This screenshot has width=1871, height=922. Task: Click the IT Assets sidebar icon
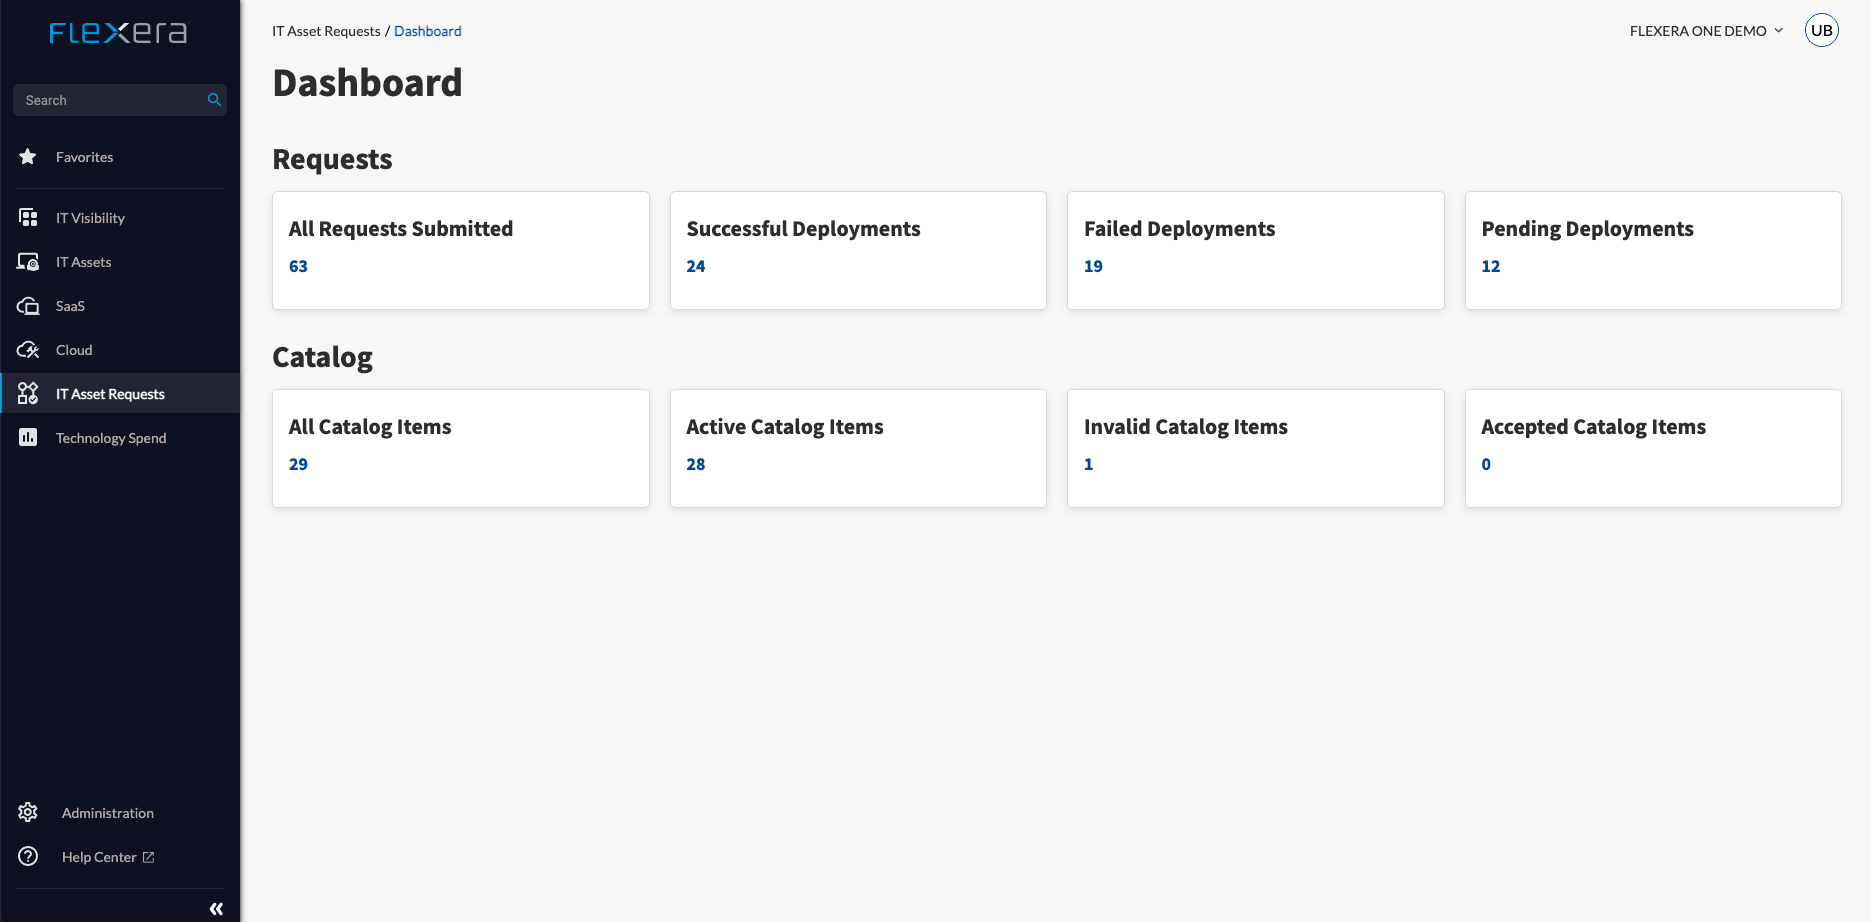(x=28, y=262)
